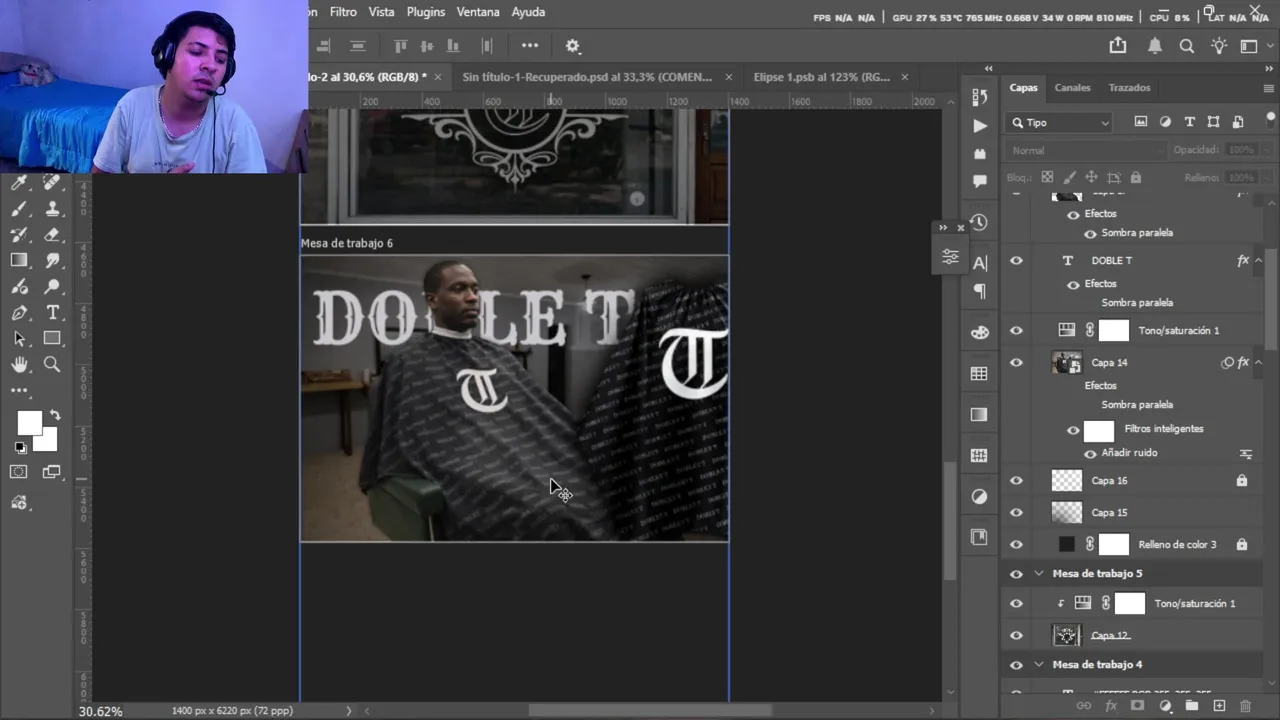The height and width of the screenshot is (720, 1280).
Task: Select the Hand tool
Action: 19,365
